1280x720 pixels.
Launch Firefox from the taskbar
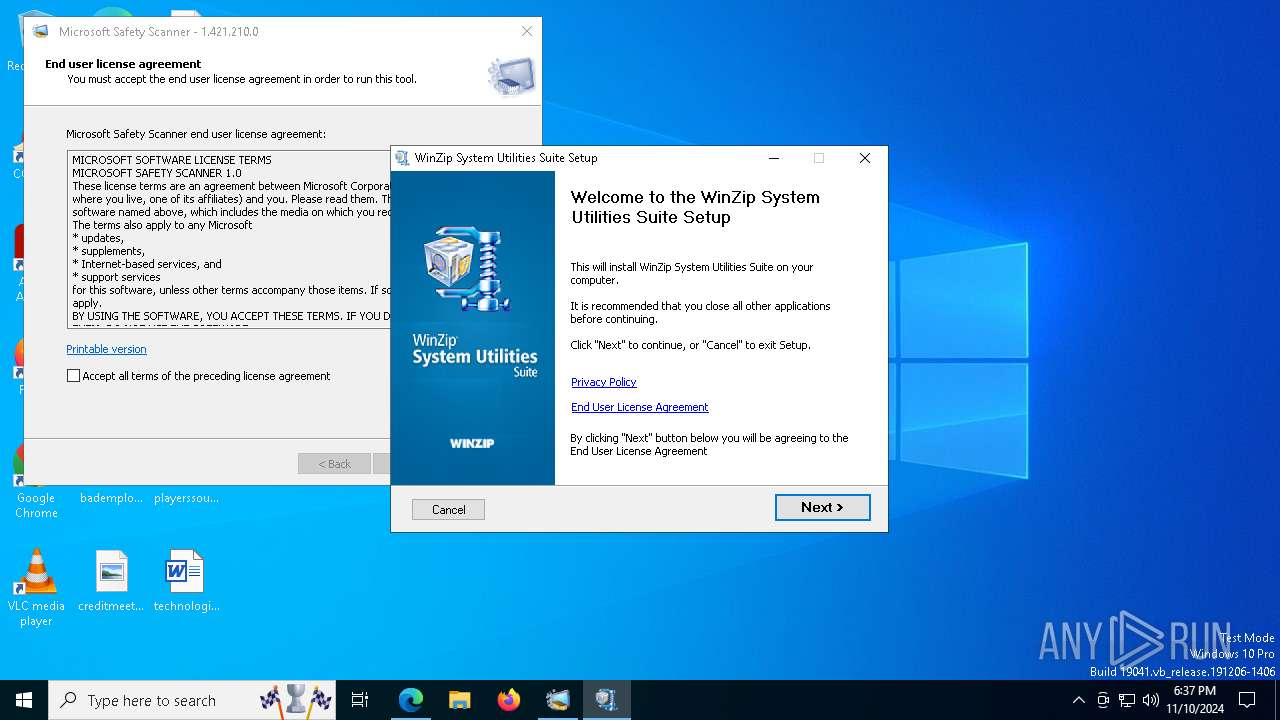pyautogui.click(x=508, y=700)
